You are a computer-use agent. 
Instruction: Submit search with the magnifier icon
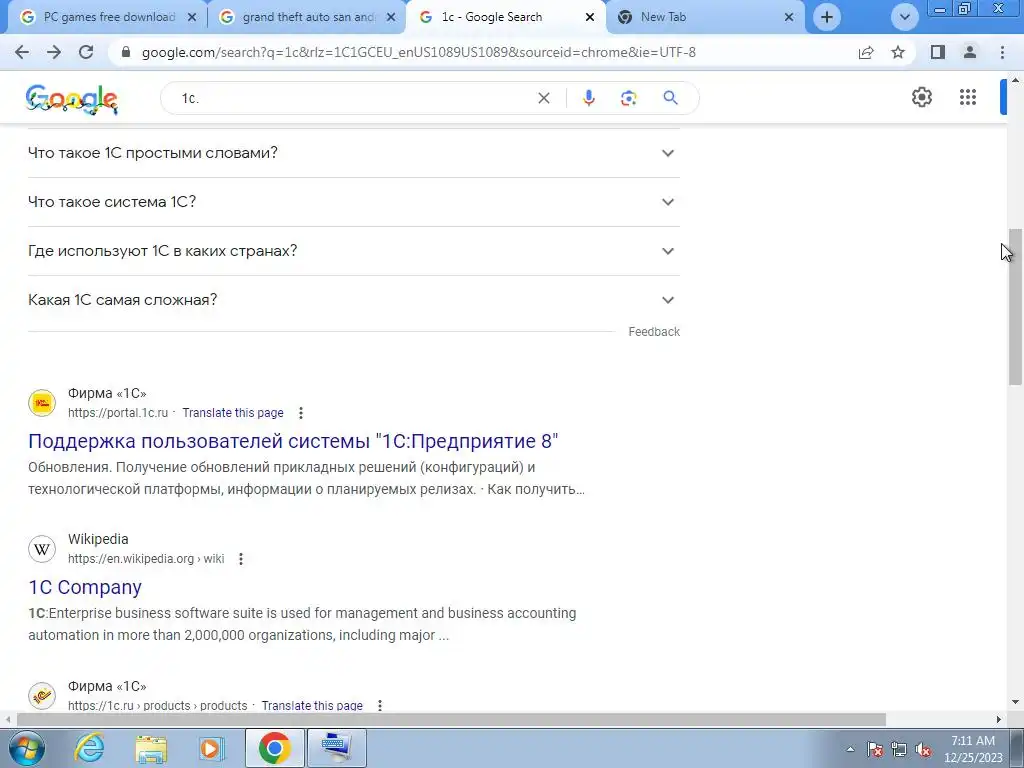(670, 98)
